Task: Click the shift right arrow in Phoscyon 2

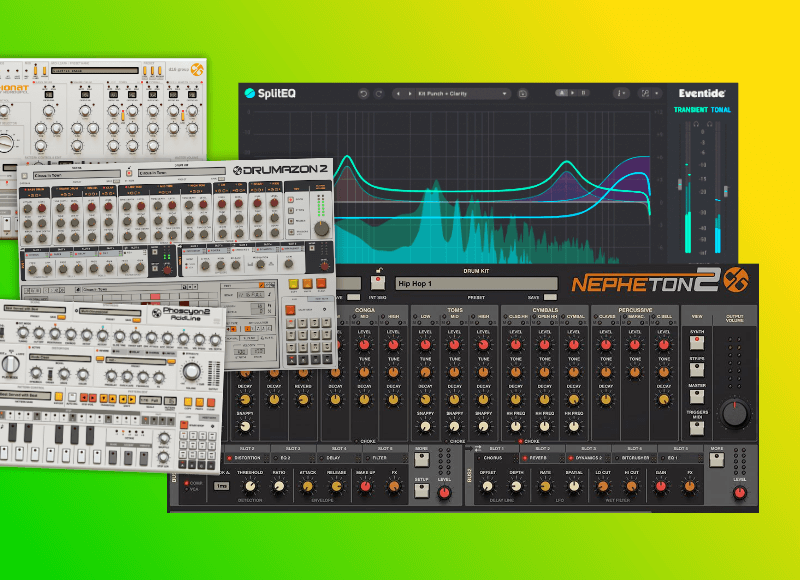Action: 132,399
